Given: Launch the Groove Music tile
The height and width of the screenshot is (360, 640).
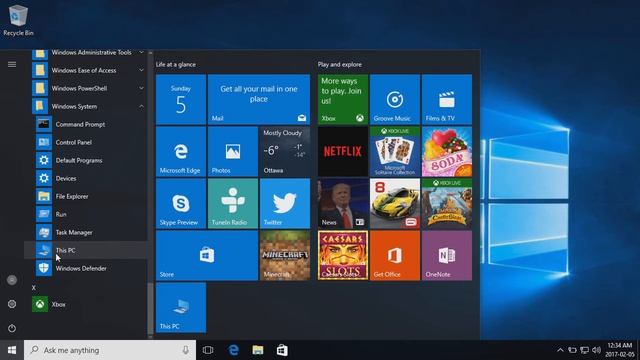Looking at the screenshot, I should click(395, 99).
